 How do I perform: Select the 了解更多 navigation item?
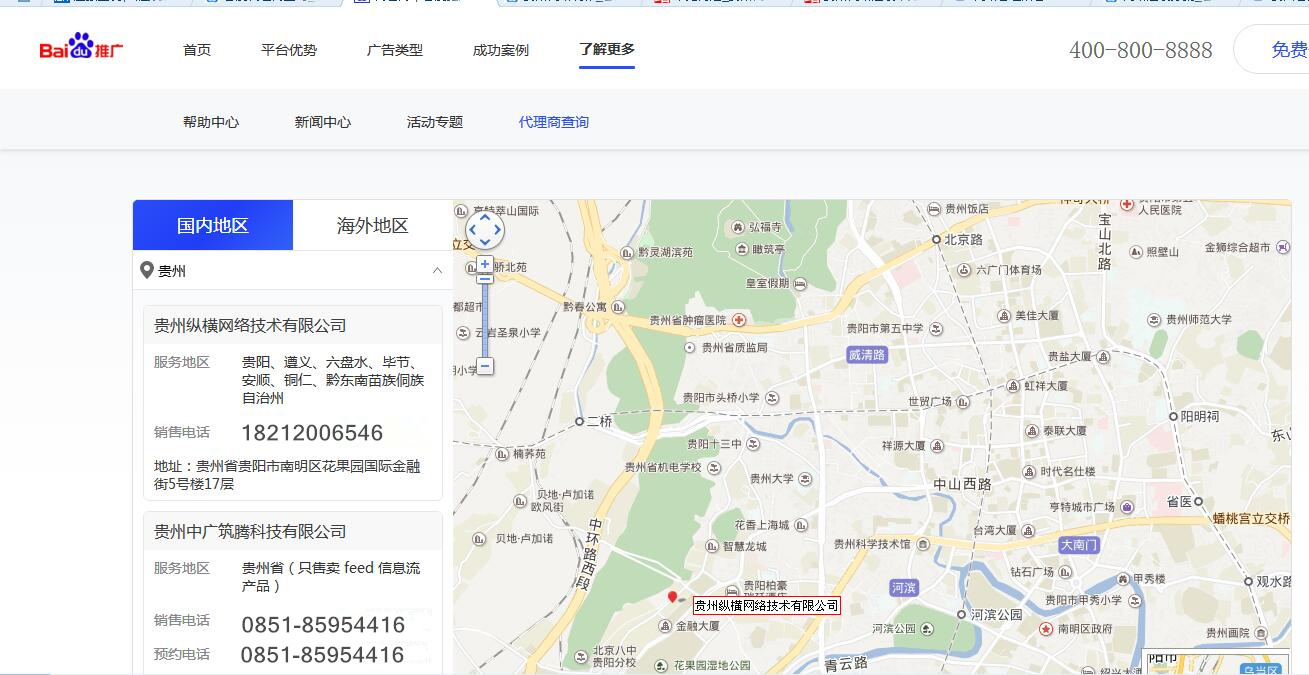[x=607, y=49]
